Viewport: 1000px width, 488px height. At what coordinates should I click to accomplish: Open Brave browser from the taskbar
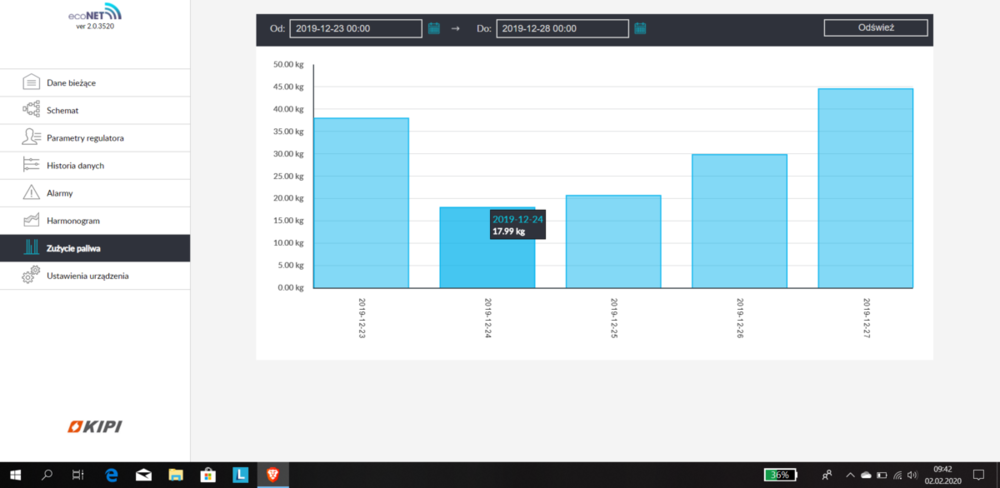click(x=272, y=475)
